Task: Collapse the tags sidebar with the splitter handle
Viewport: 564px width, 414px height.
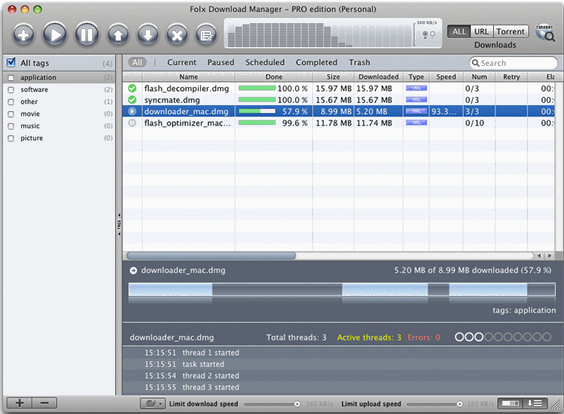Action: 119,225
